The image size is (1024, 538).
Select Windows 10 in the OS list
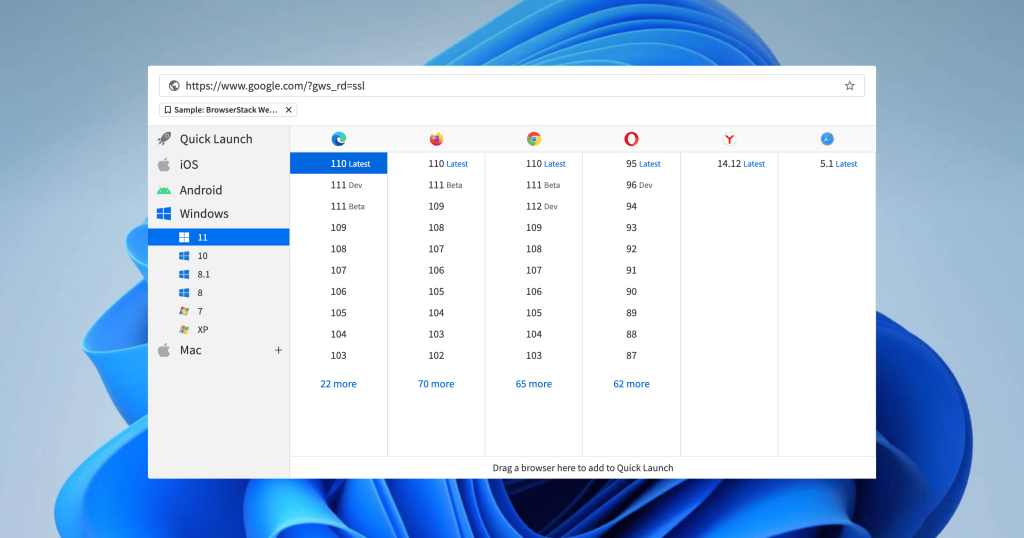click(x=202, y=256)
